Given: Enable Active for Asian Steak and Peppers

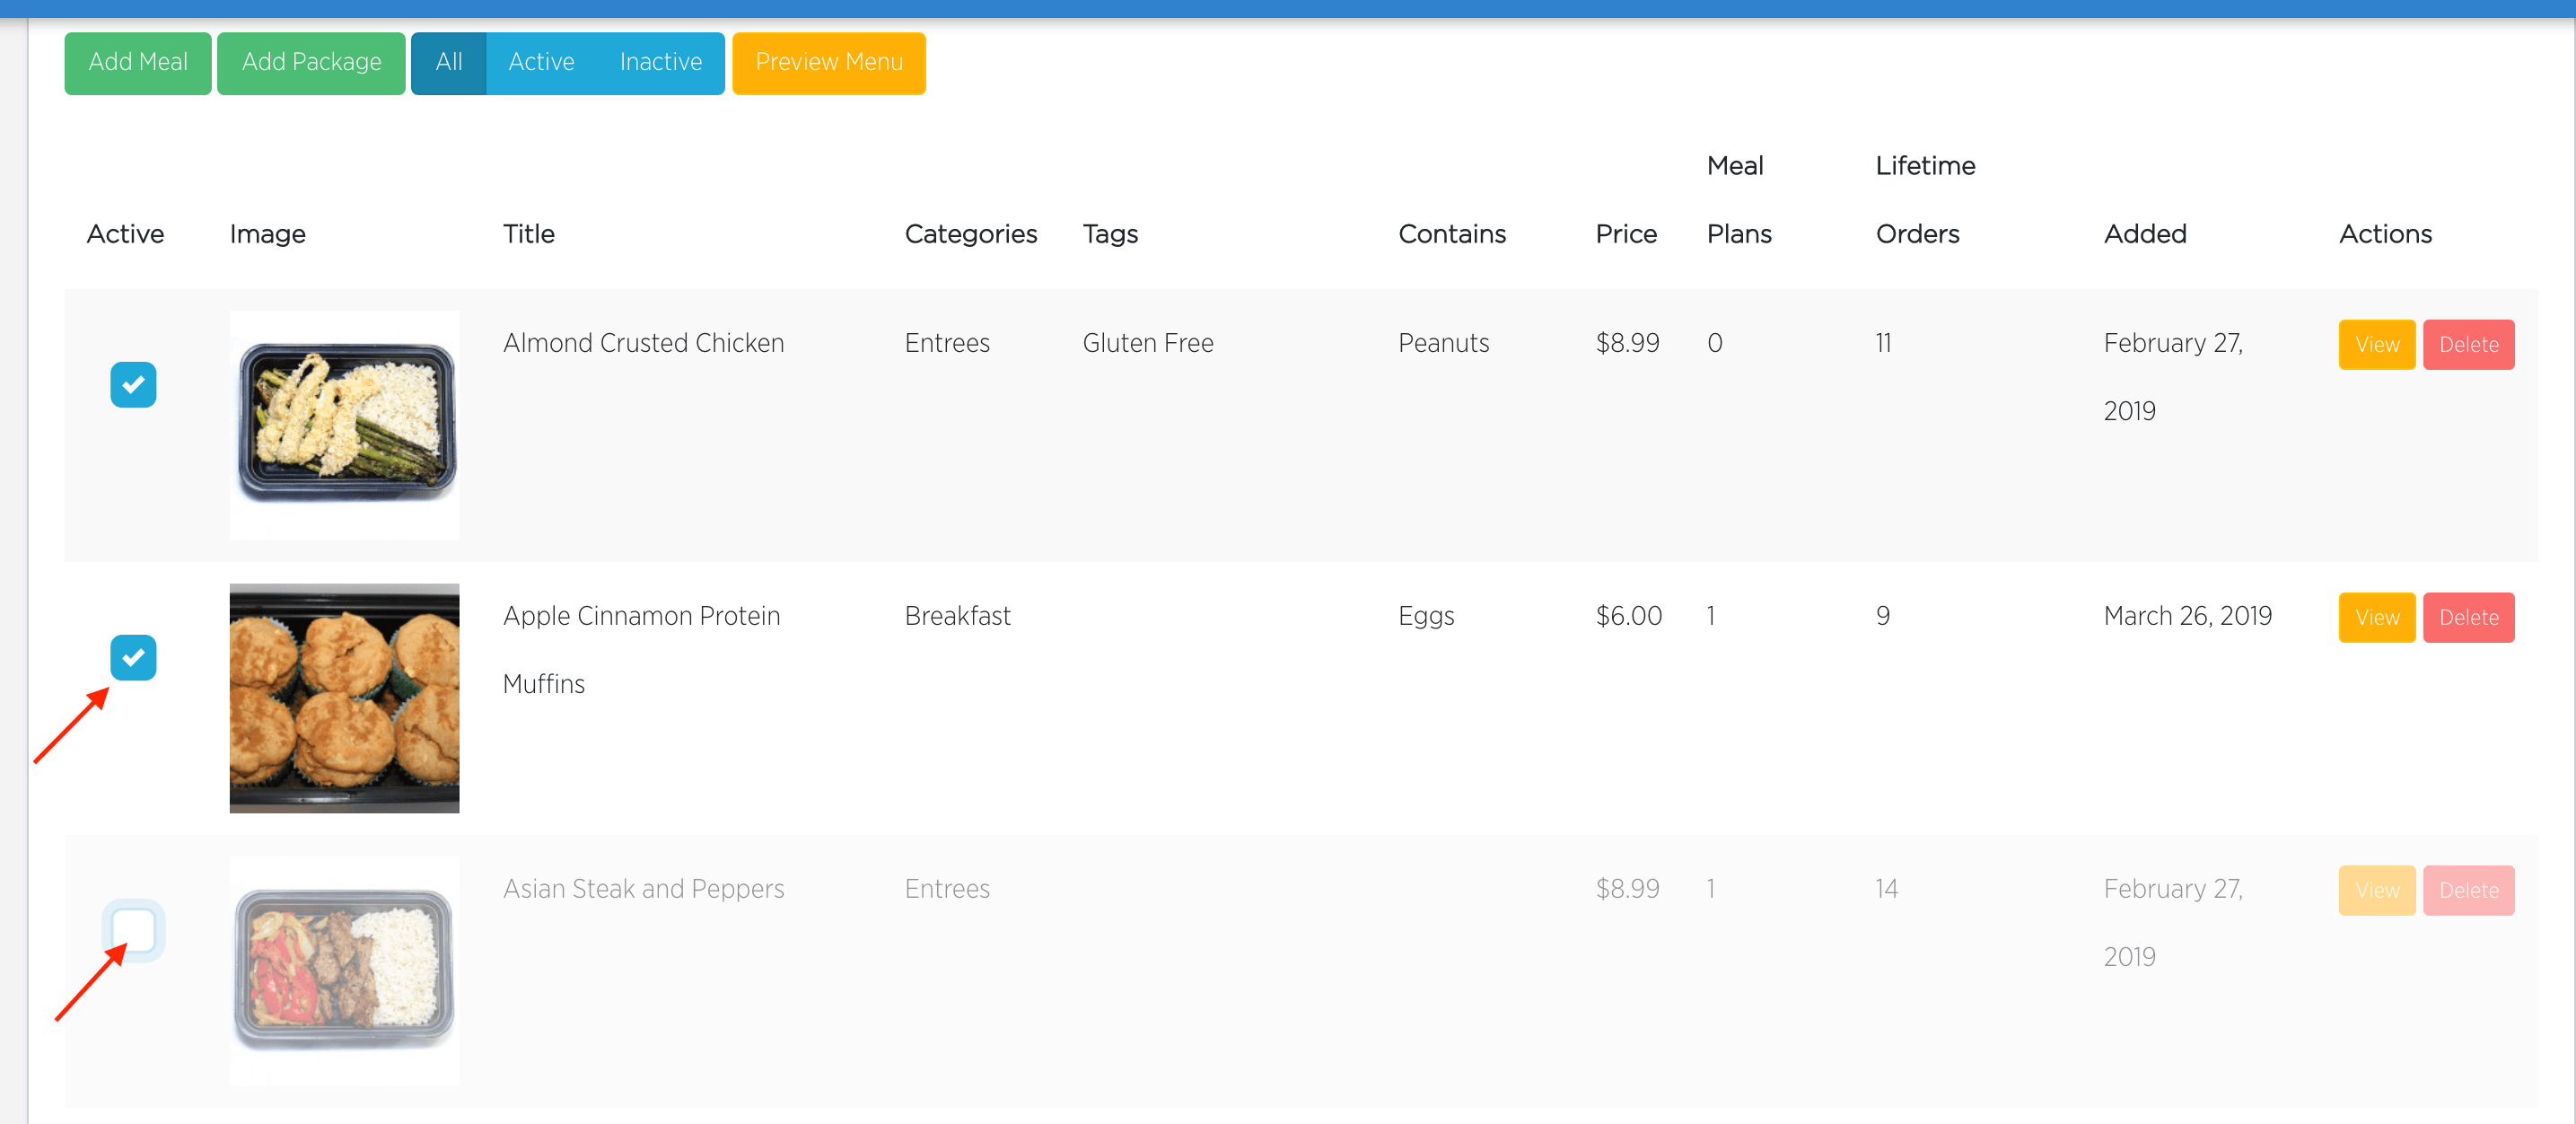Looking at the screenshot, I should click(x=133, y=930).
